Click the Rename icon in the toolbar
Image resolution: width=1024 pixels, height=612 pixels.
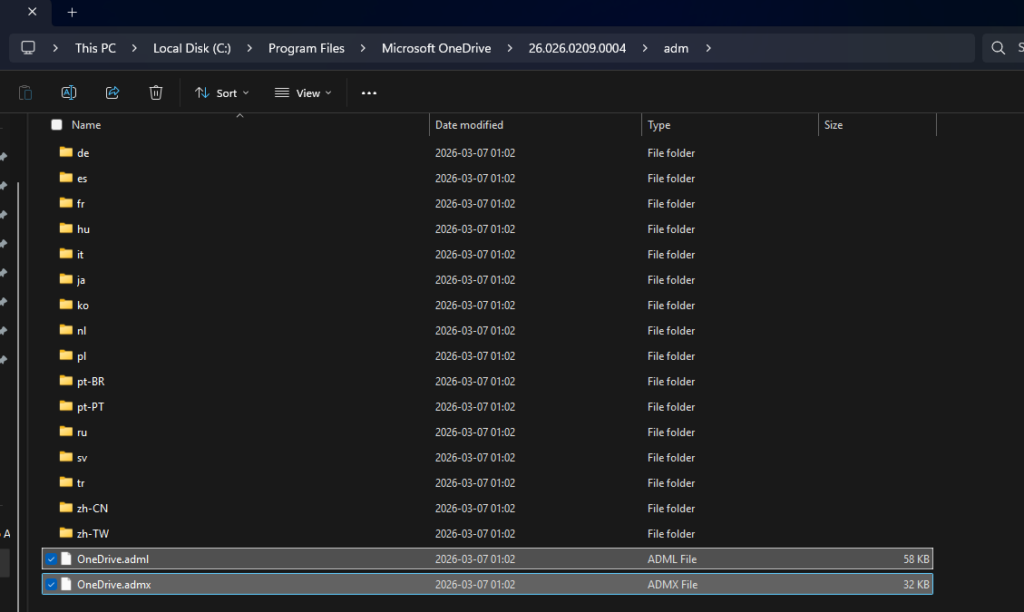[69, 93]
